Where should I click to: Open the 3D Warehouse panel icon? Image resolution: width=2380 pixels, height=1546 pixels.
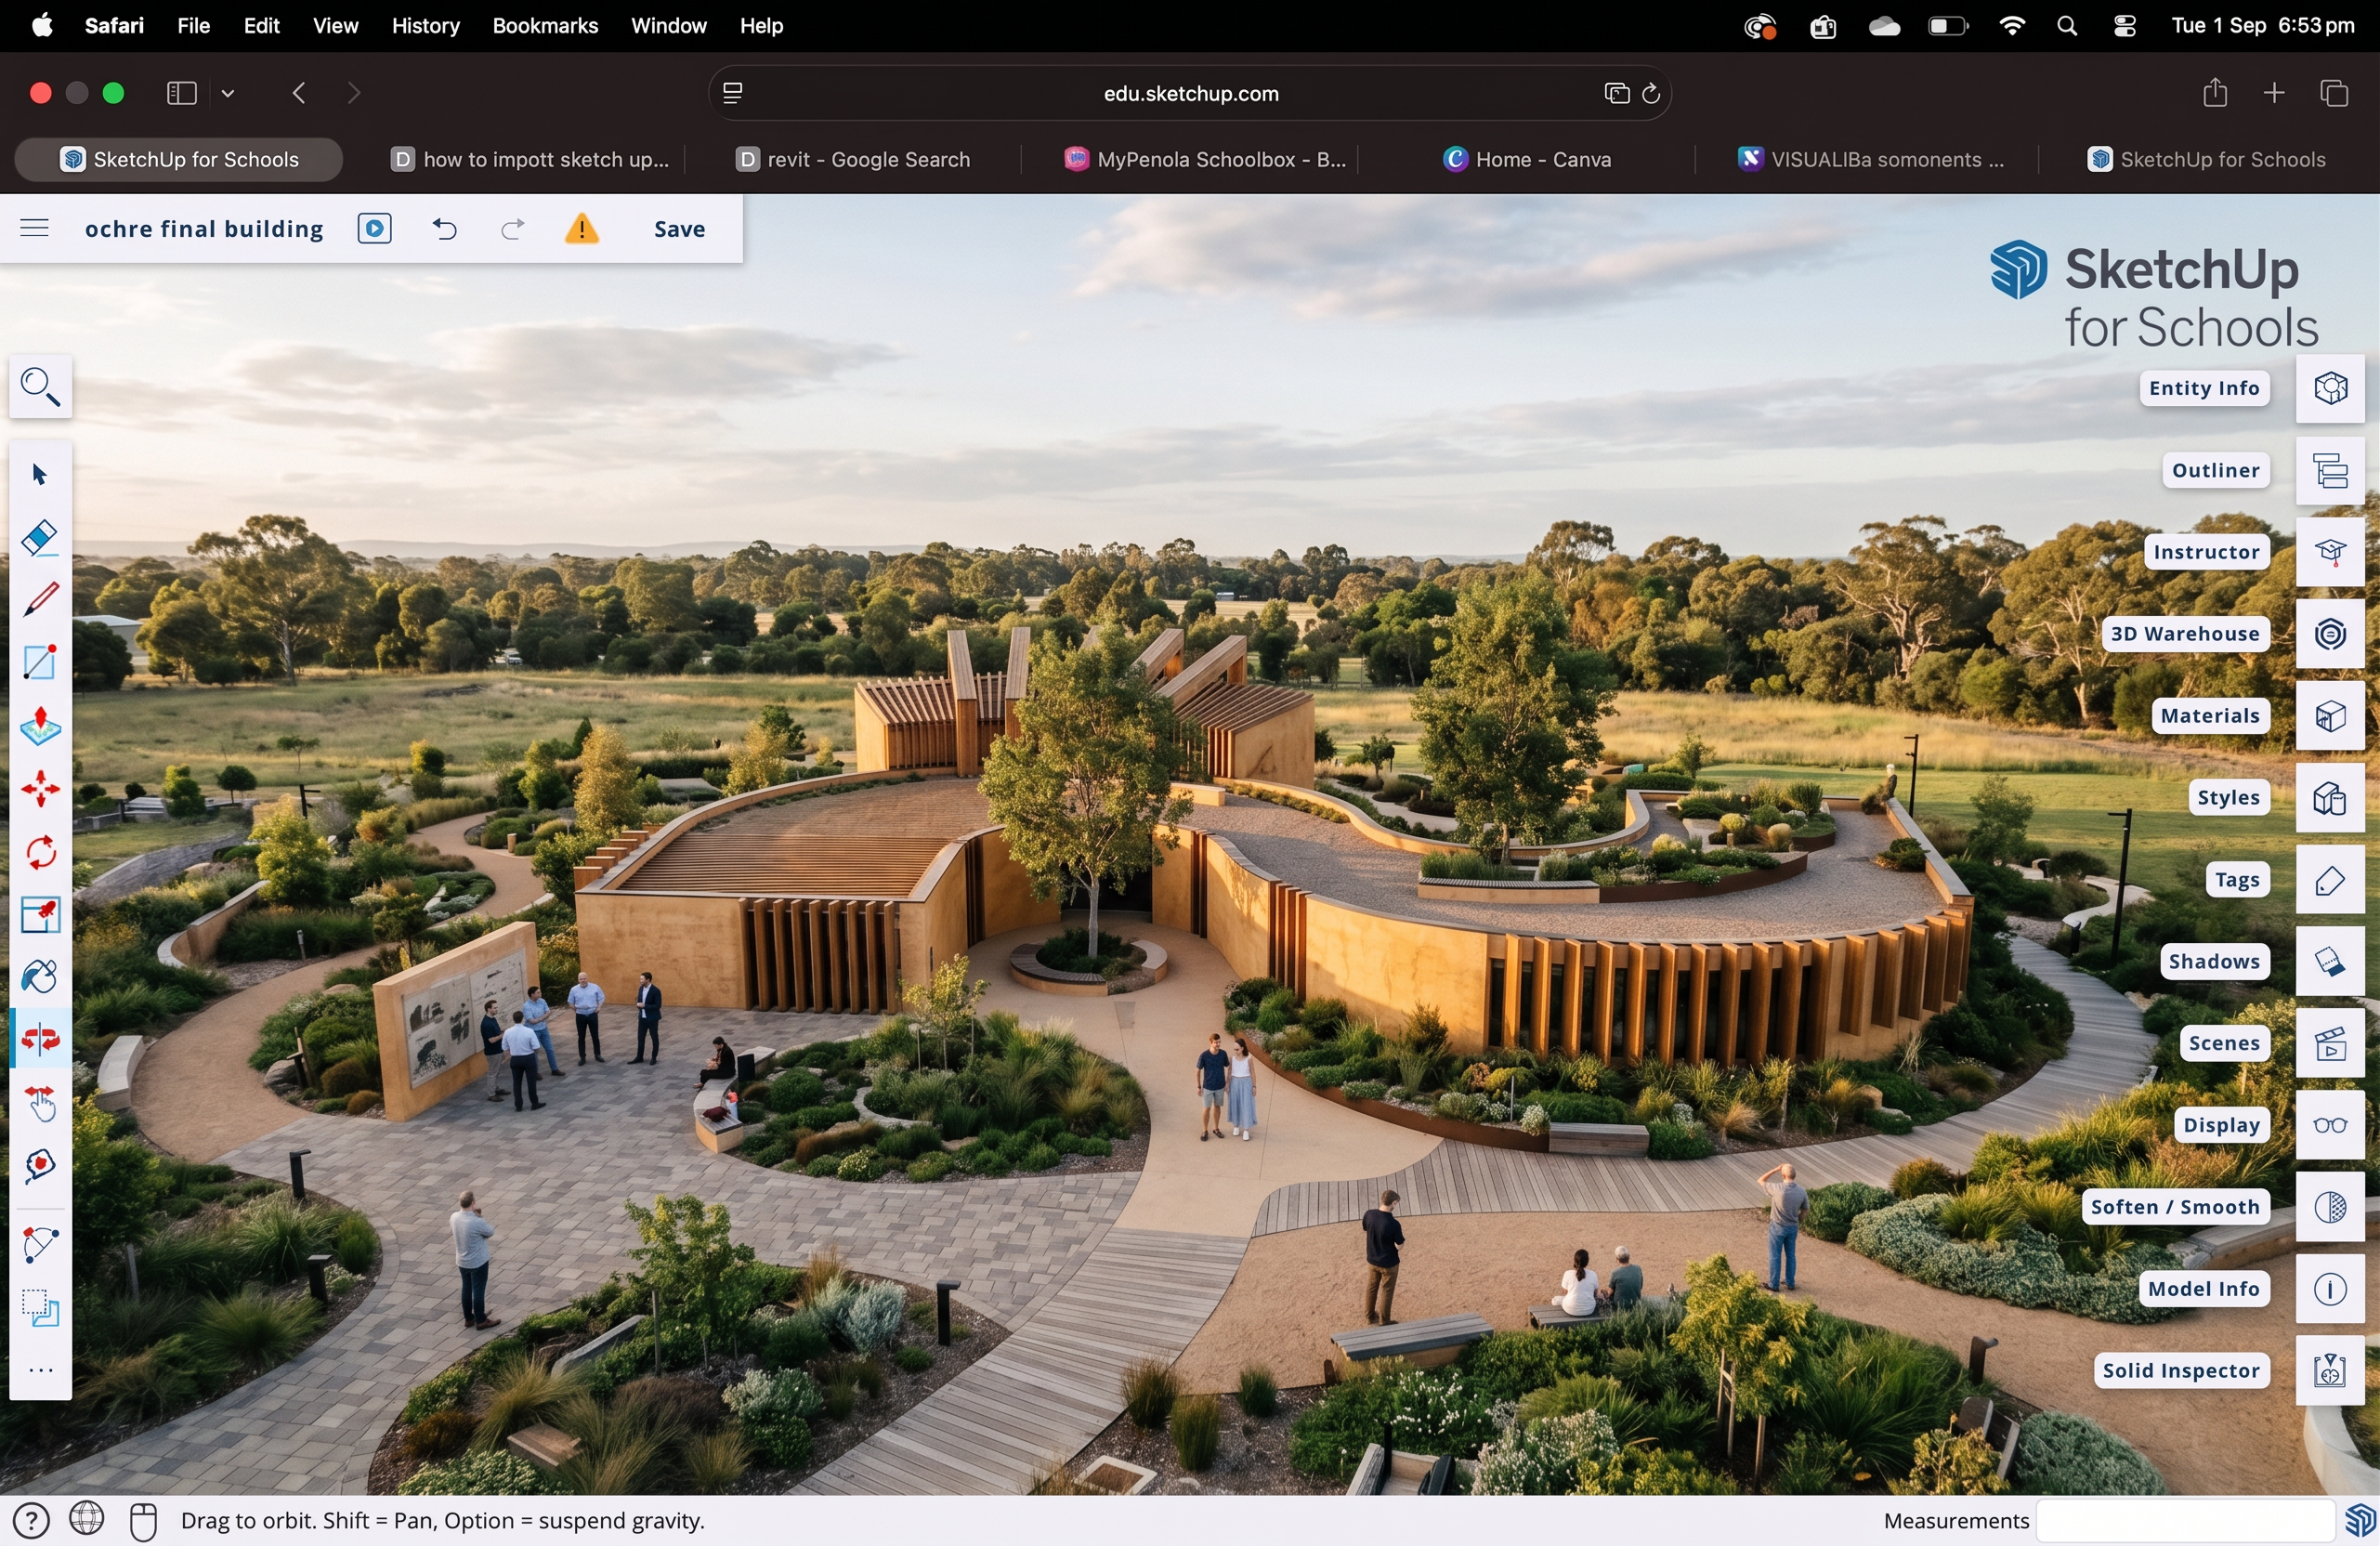2330,634
